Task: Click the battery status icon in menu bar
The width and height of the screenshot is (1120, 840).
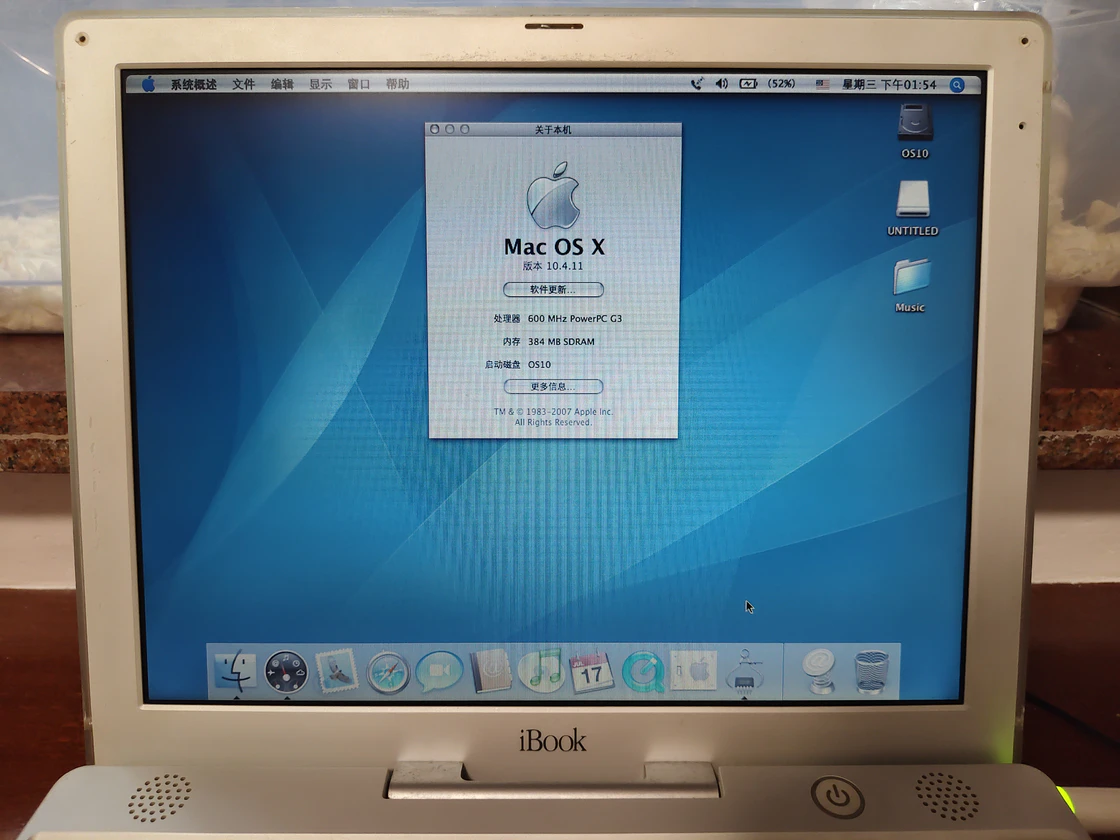Action: [x=748, y=84]
